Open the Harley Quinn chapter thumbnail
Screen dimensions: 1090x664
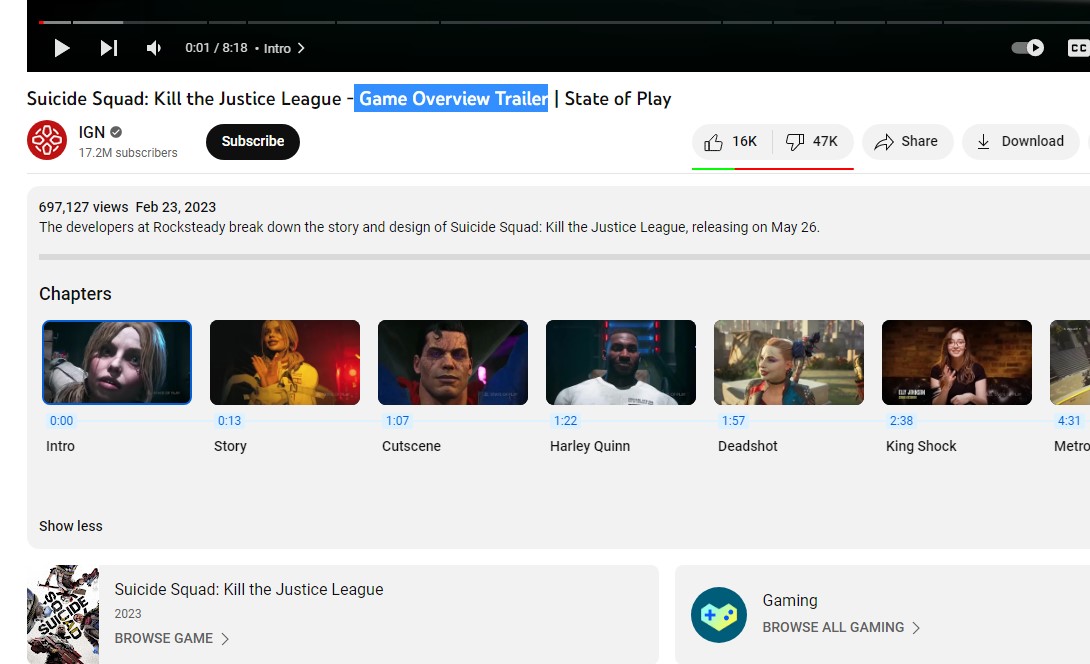pos(621,362)
